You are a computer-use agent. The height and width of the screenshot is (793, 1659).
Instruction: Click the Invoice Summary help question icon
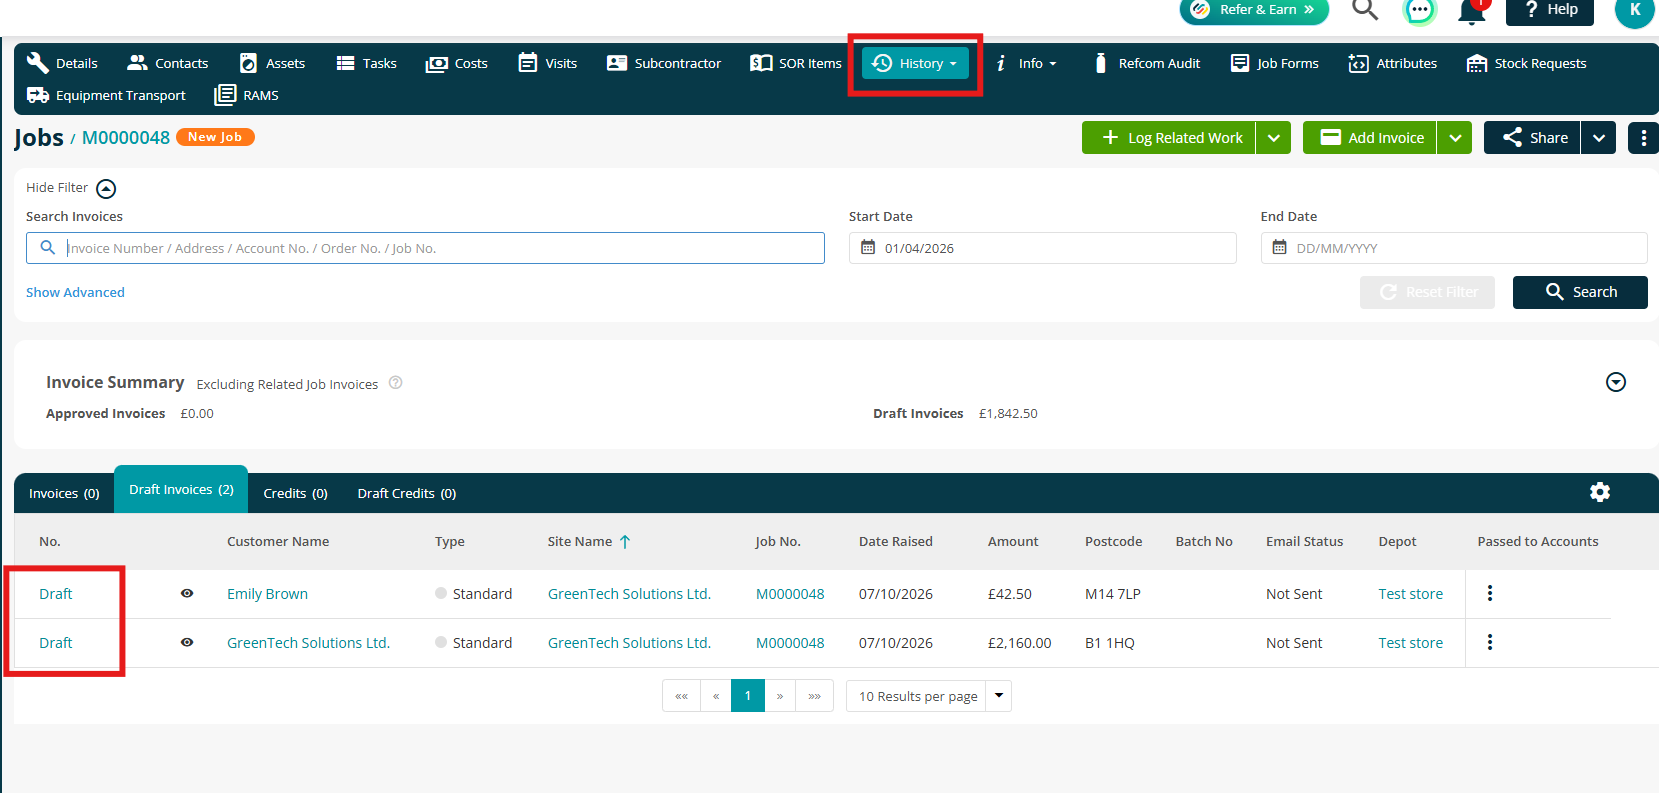coord(395,383)
